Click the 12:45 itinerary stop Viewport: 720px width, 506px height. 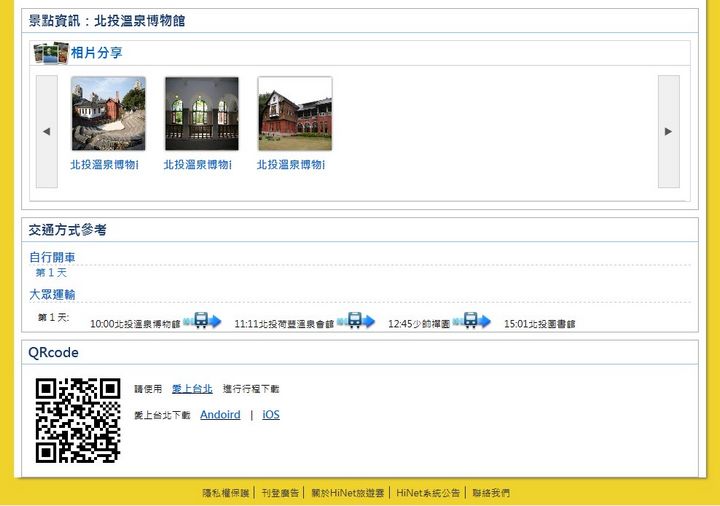click(419, 324)
